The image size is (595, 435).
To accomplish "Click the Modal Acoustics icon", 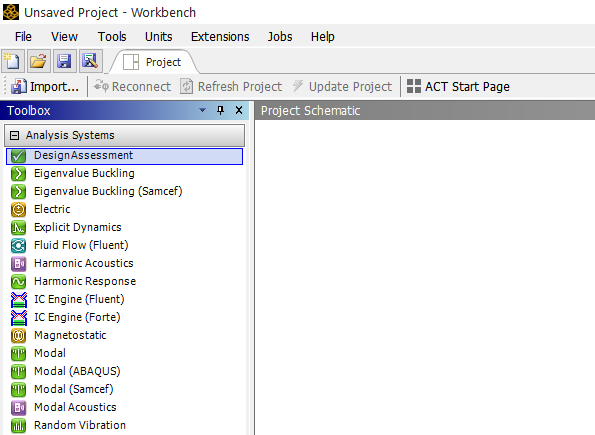I will pos(18,407).
